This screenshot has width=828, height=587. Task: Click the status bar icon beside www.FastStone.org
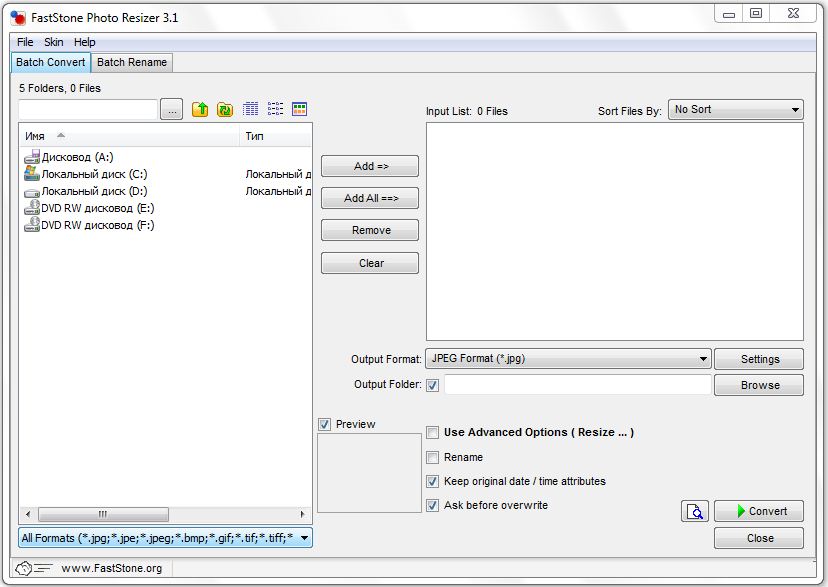point(33,568)
